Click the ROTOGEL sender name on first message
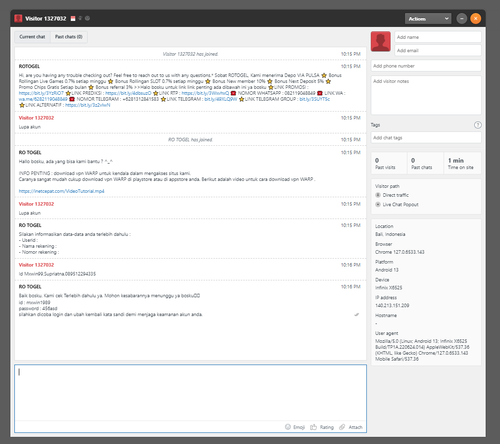 point(29,66)
